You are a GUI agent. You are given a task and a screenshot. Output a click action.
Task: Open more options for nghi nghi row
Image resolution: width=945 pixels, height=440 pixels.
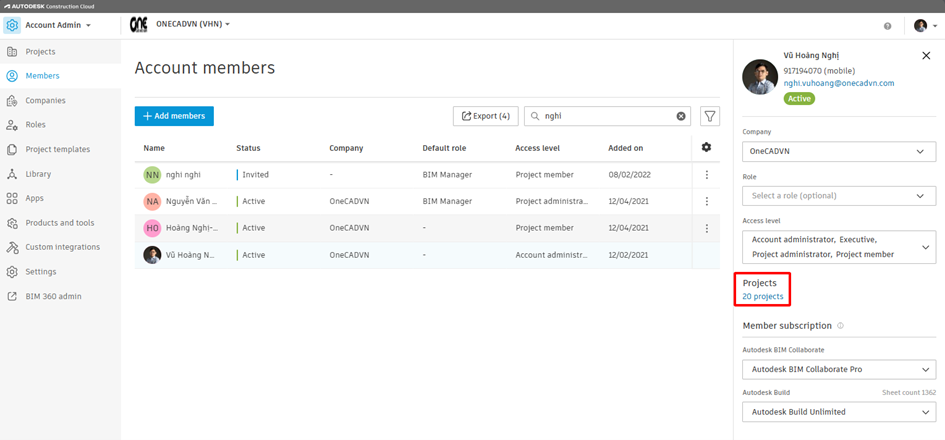tap(706, 175)
